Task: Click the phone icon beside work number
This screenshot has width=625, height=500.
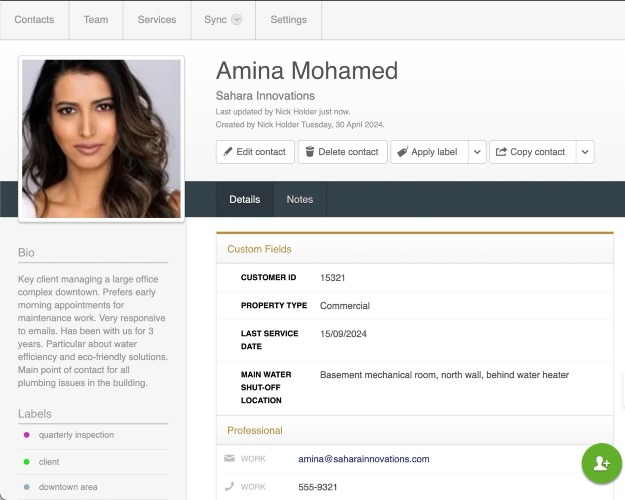Action: [x=229, y=486]
